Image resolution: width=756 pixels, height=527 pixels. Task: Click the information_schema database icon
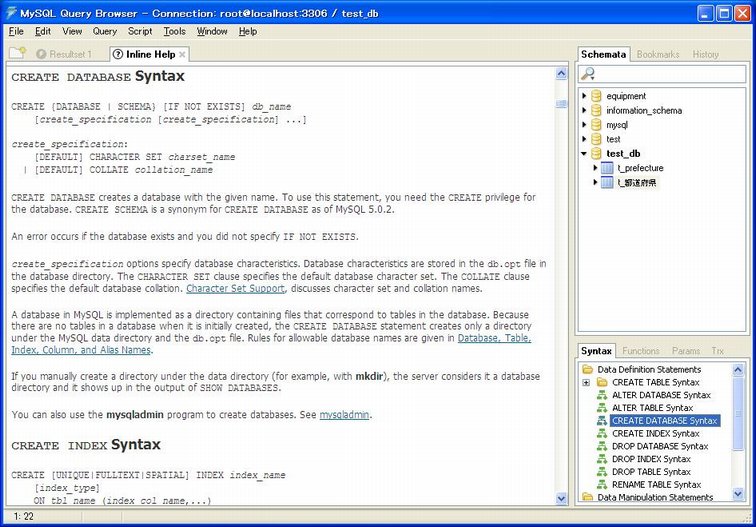click(x=596, y=110)
